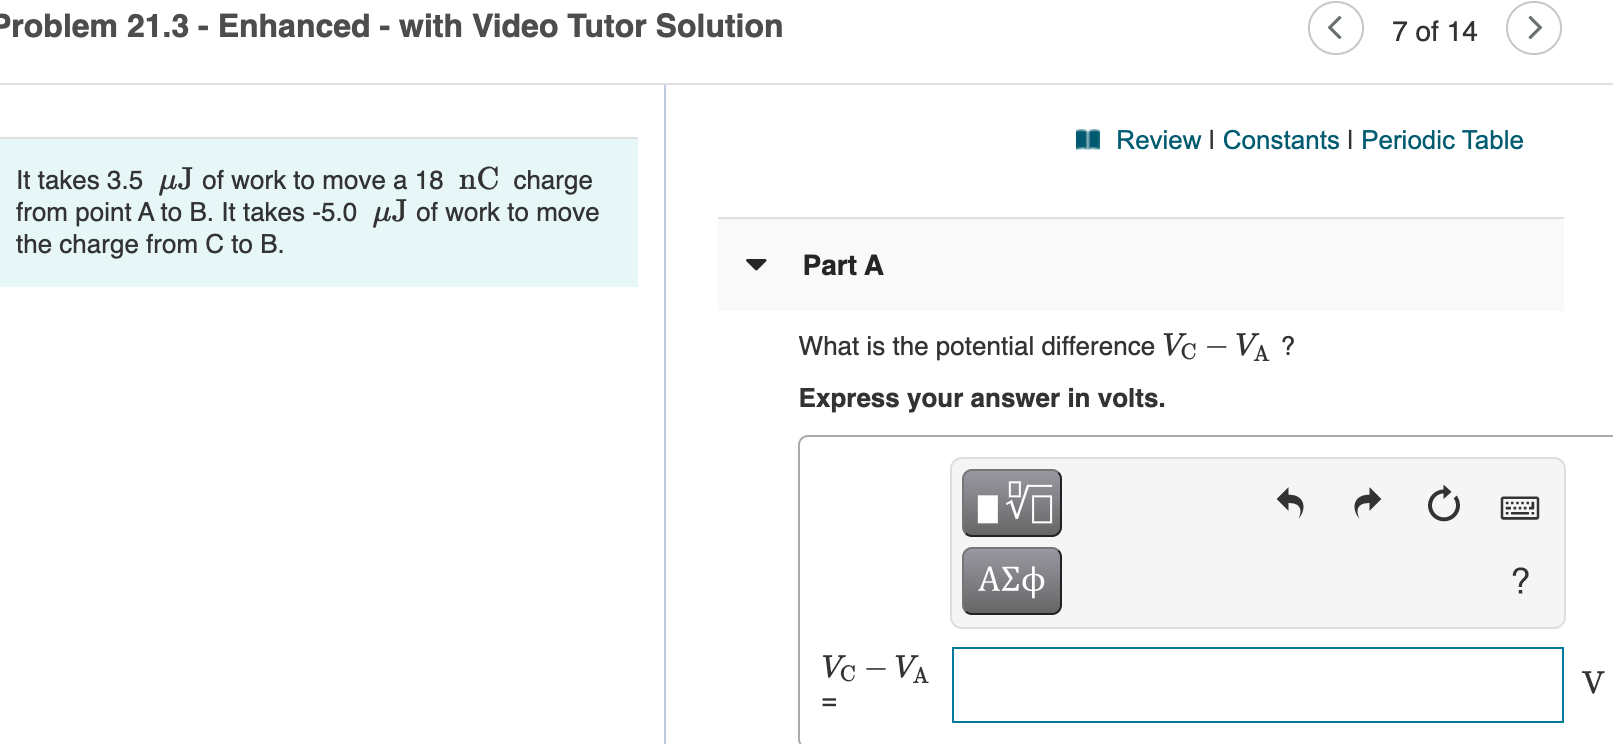Image resolution: width=1613 pixels, height=744 pixels.
Task: Click the 7 of 14 problem counter
Action: click(1434, 31)
